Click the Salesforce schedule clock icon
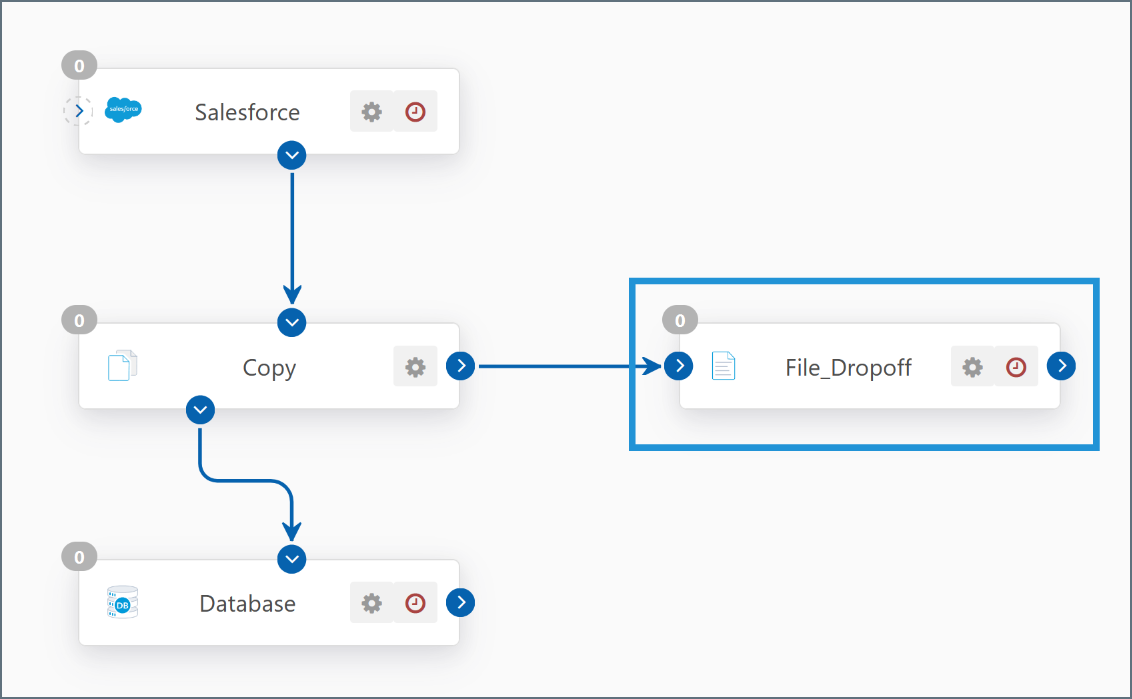The width and height of the screenshot is (1132, 699). [x=415, y=112]
